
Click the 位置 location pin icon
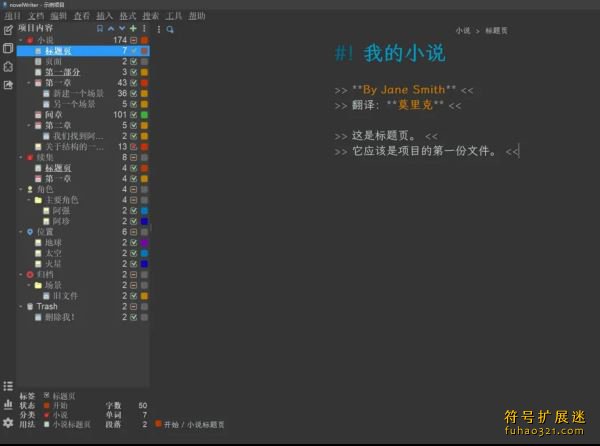(x=30, y=232)
